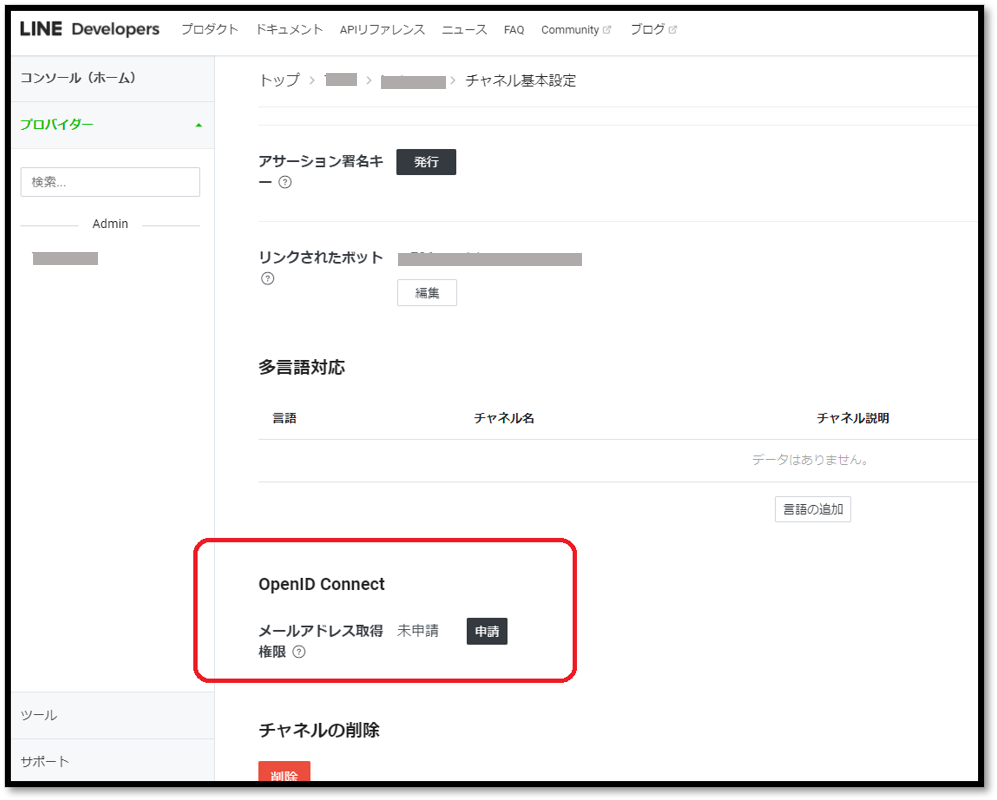997x800 pixels.
Task: Open the APIリファレンス menu item
Action: click(x=381, y=29)
